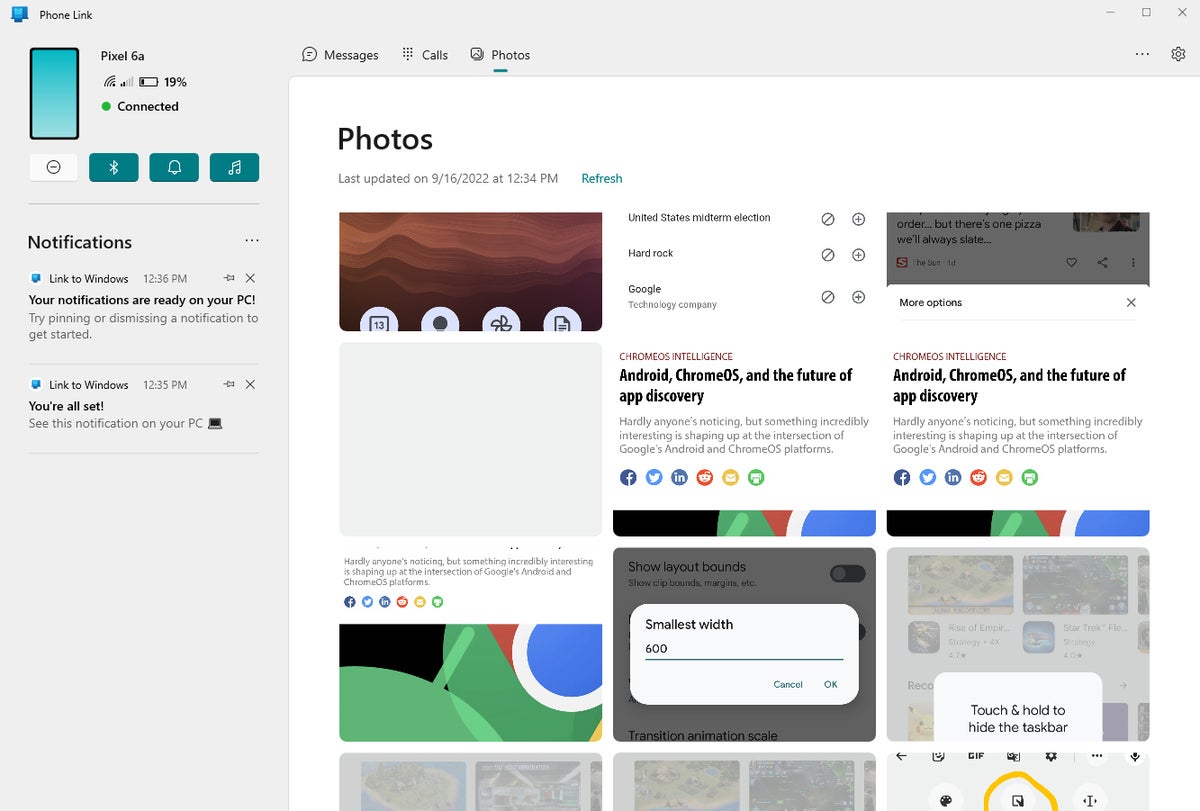
Task: Open the blank gray photo thumbnail
Action: tap(470, 440)
